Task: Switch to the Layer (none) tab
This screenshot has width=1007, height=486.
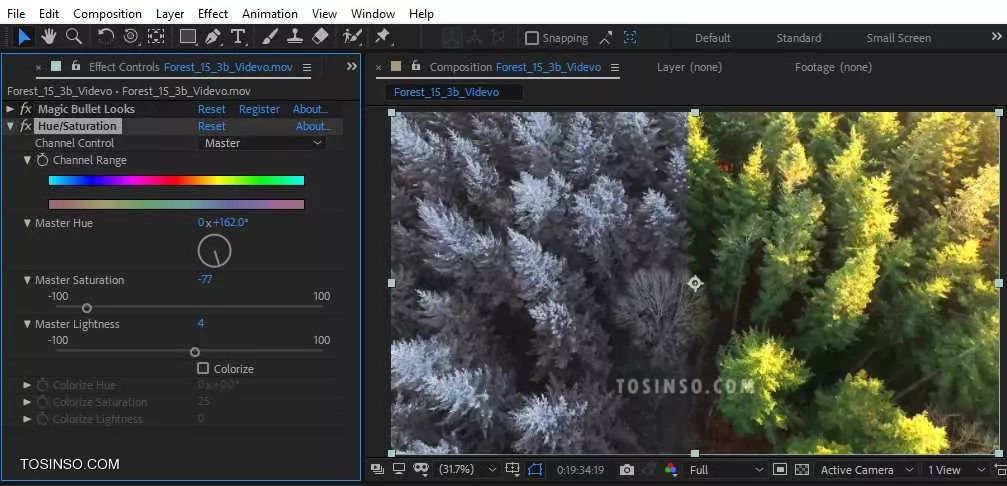Action: click(x=689, y=67)
